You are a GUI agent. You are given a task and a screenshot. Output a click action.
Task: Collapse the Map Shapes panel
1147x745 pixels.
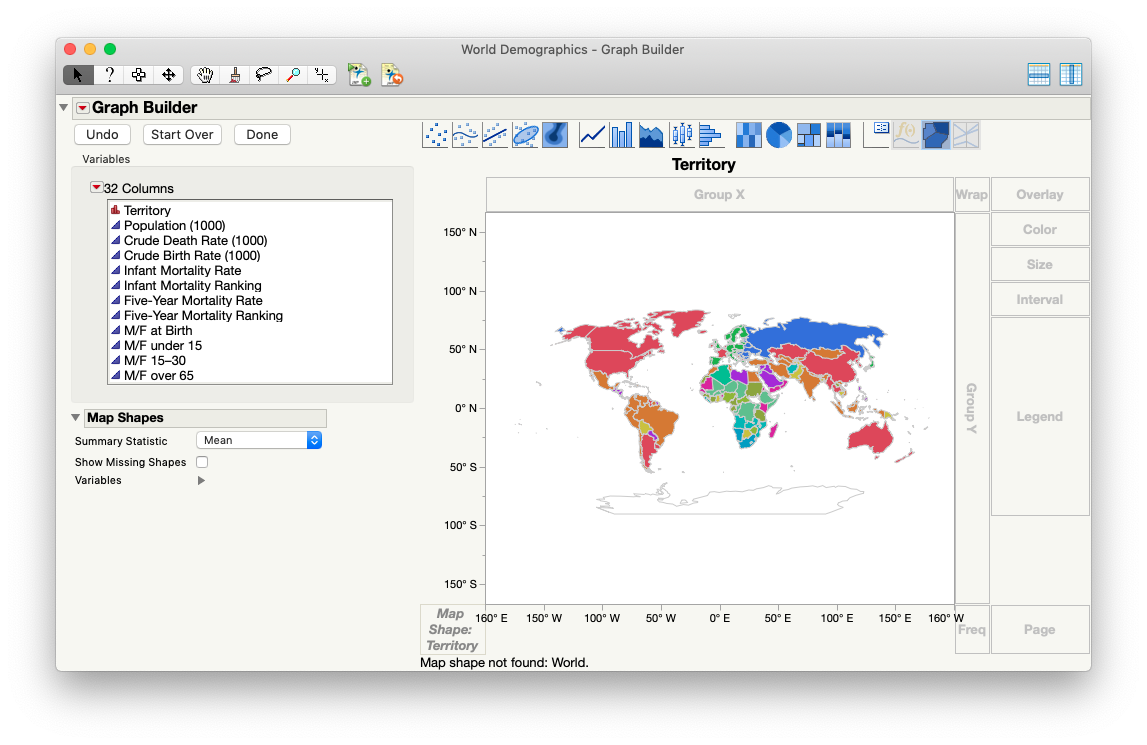coord(75,417)
